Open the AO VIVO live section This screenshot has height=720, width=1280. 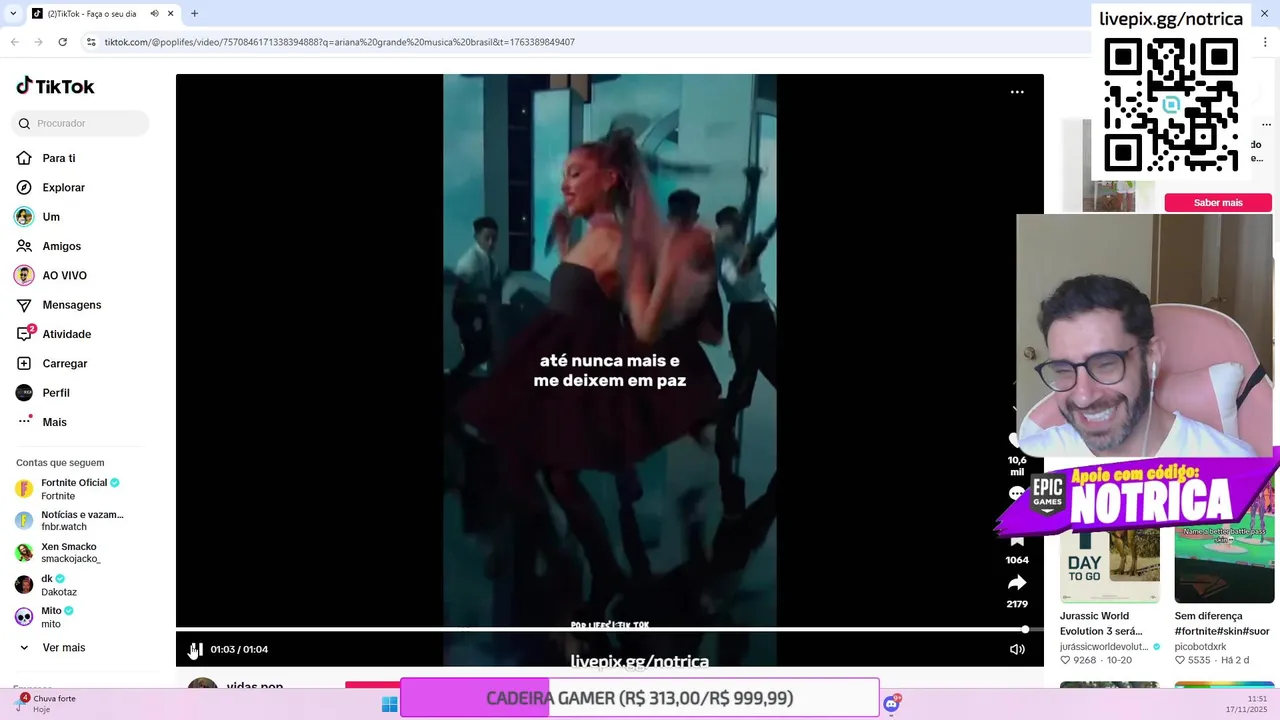[x=64, y=275]
